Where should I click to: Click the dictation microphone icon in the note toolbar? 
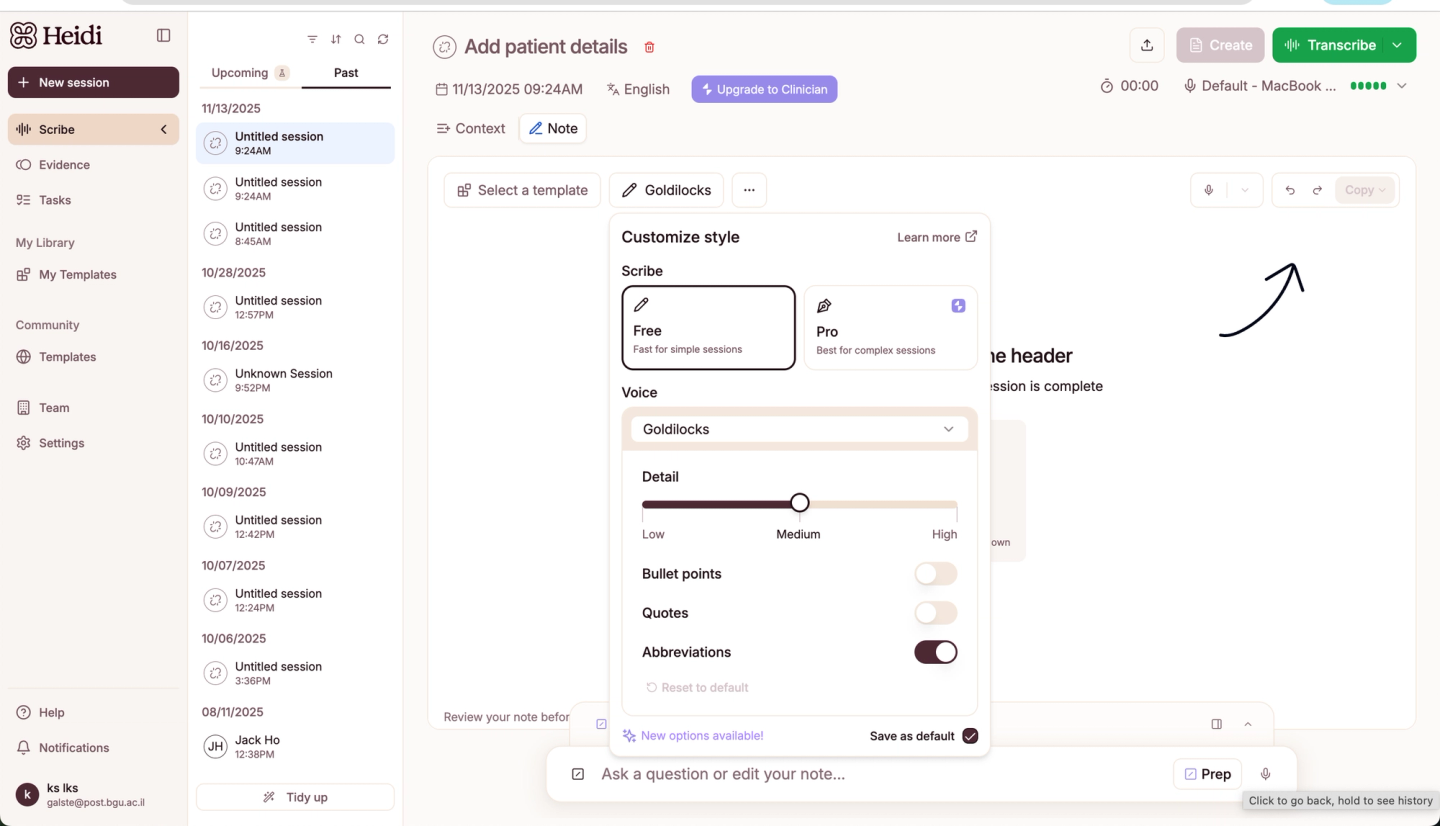point(1208,190)
